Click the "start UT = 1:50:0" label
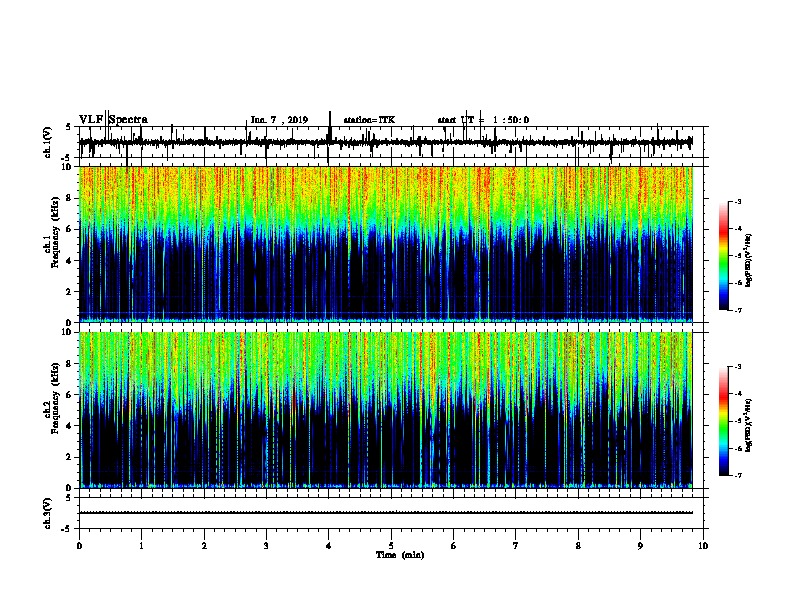 [x=483, y=120]
